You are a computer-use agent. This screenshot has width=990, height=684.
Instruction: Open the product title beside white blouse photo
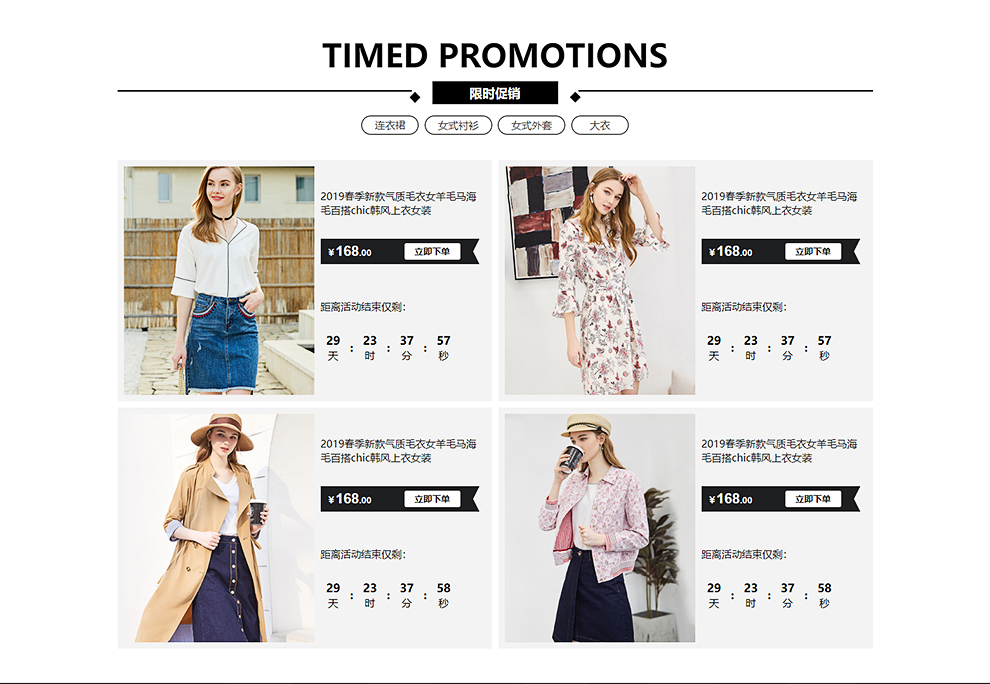(398, 203)
